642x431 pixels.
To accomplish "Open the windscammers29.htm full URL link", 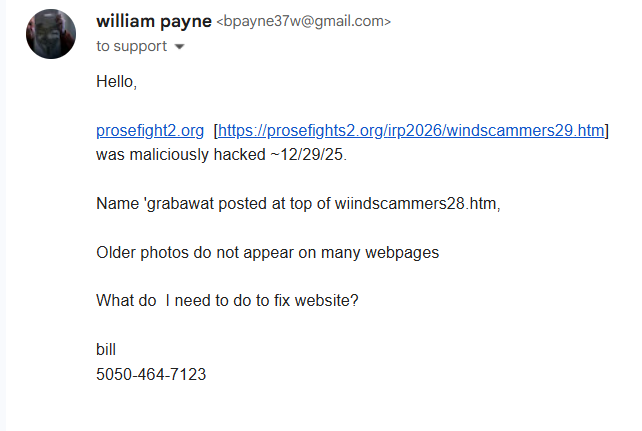I will point(411,130).
